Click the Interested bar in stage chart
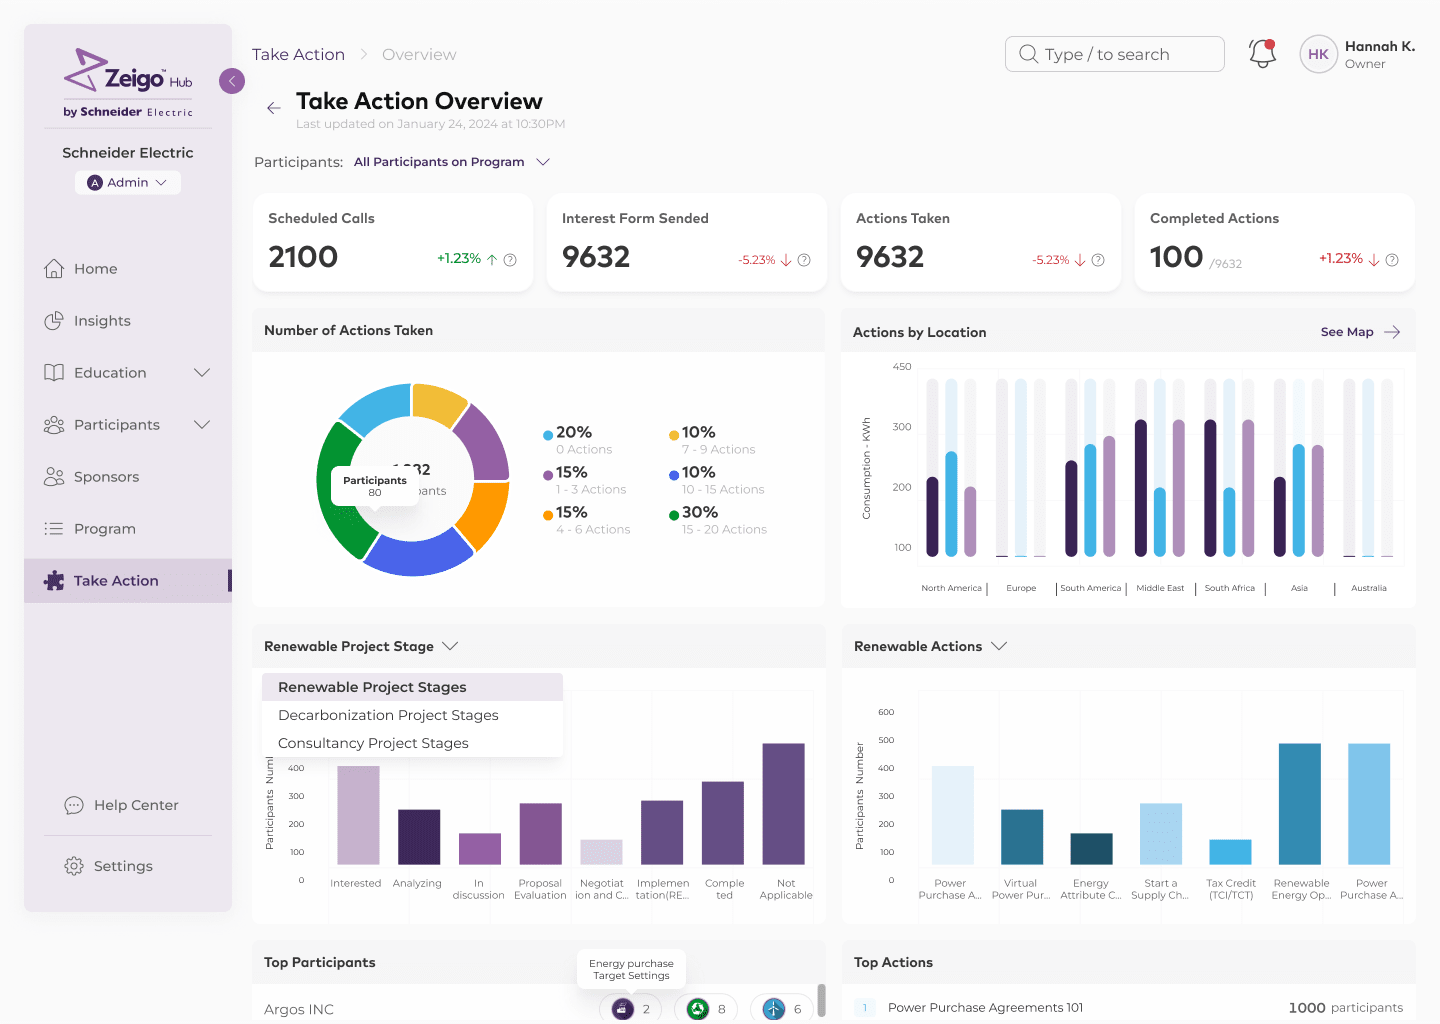1440x1024 pixels. pos(358,815)
